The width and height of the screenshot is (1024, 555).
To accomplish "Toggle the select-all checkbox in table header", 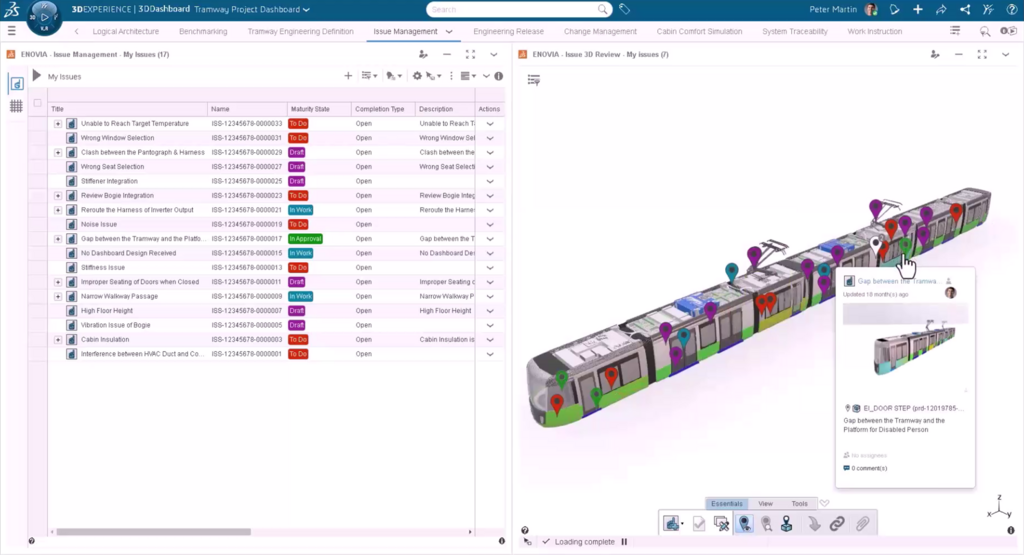I will [x=38, y=103].
